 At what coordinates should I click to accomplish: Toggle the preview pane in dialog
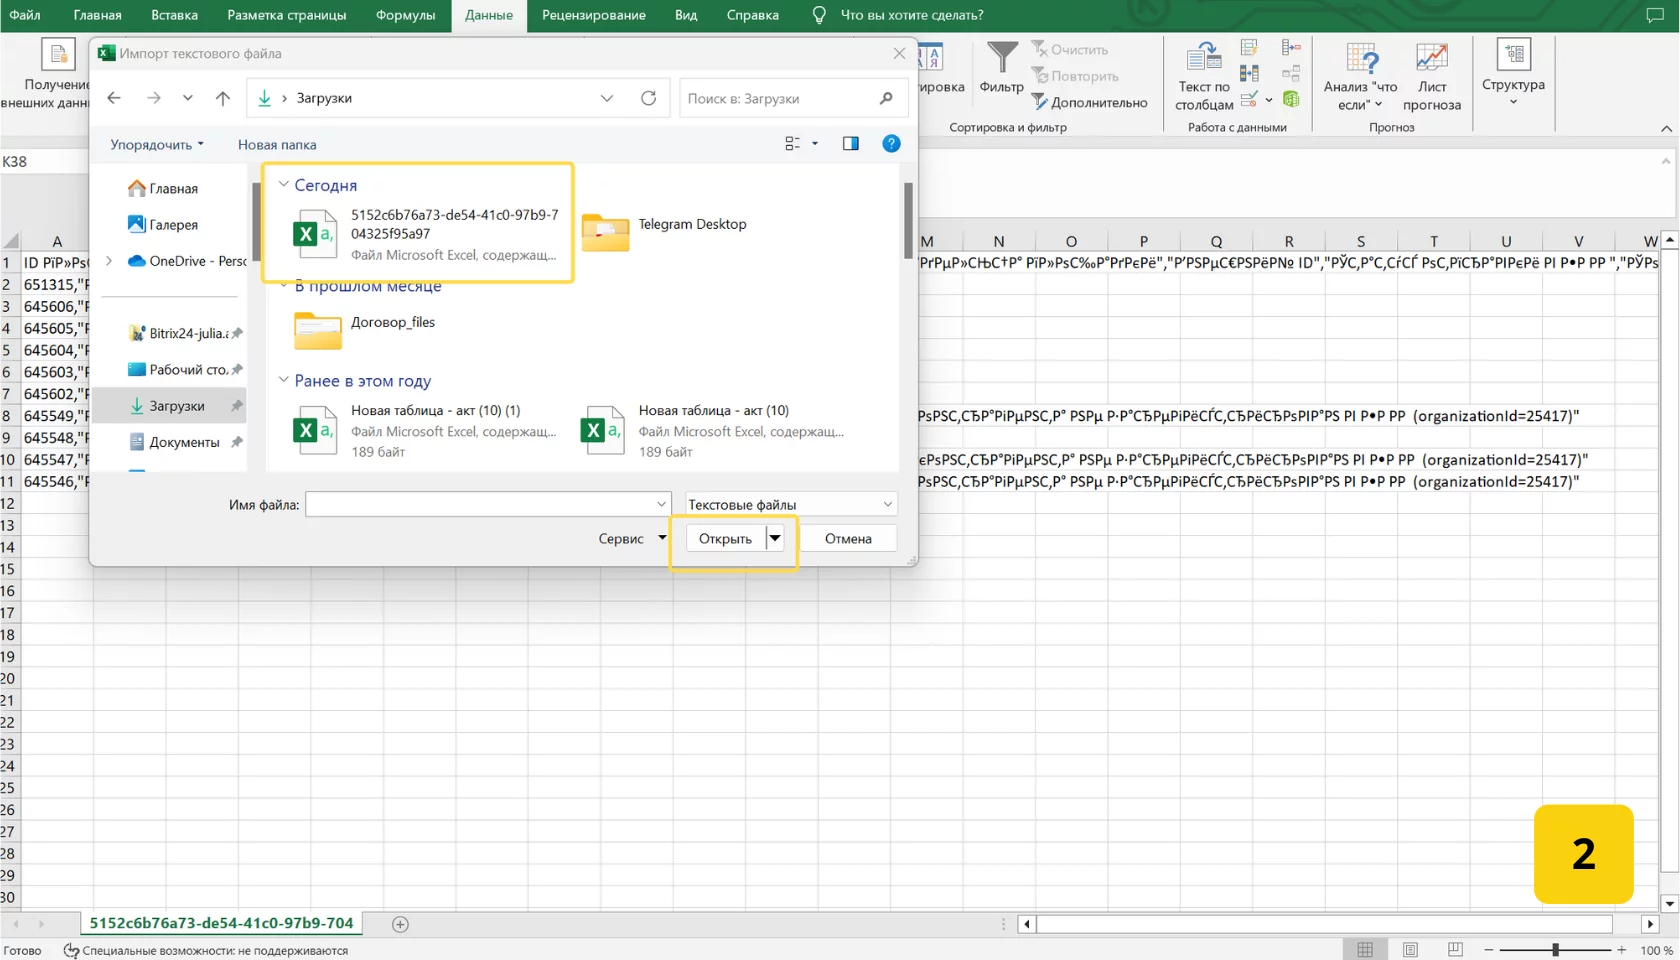point(850,144)
